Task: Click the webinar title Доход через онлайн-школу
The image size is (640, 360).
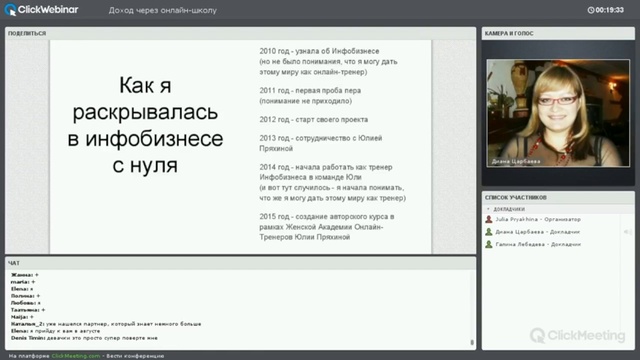Action: 162,10
